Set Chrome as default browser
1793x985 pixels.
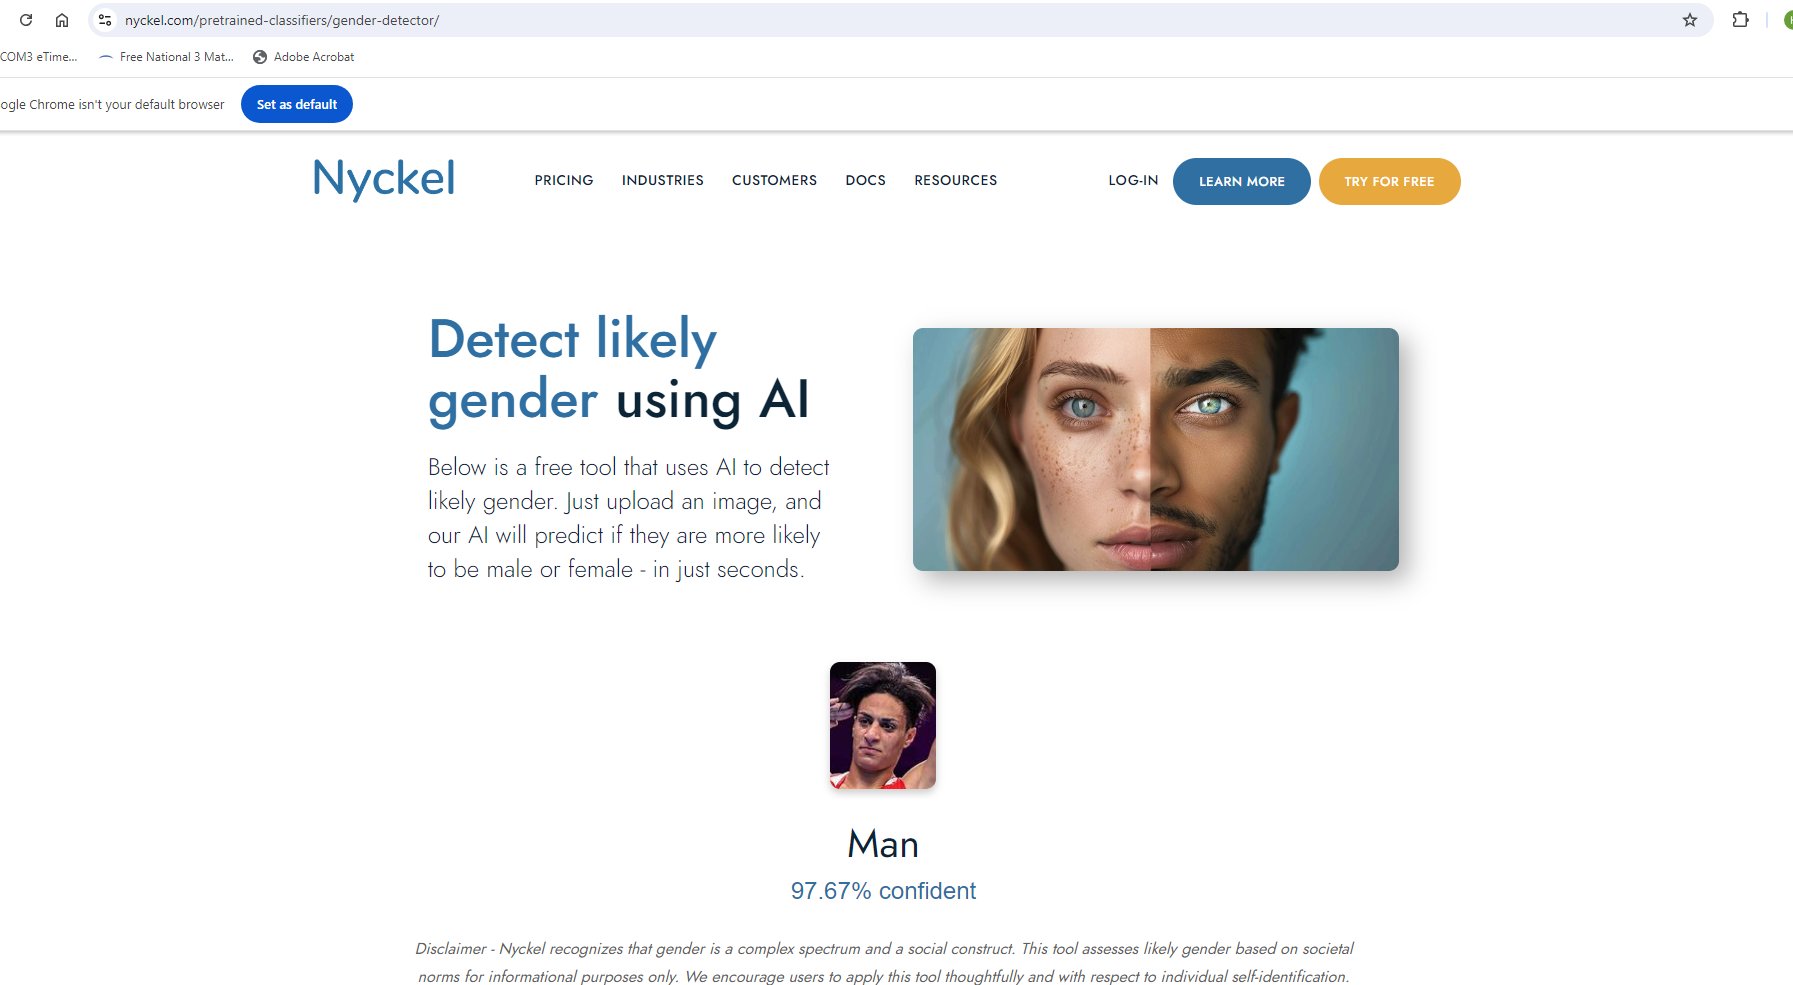click(297, 104)
